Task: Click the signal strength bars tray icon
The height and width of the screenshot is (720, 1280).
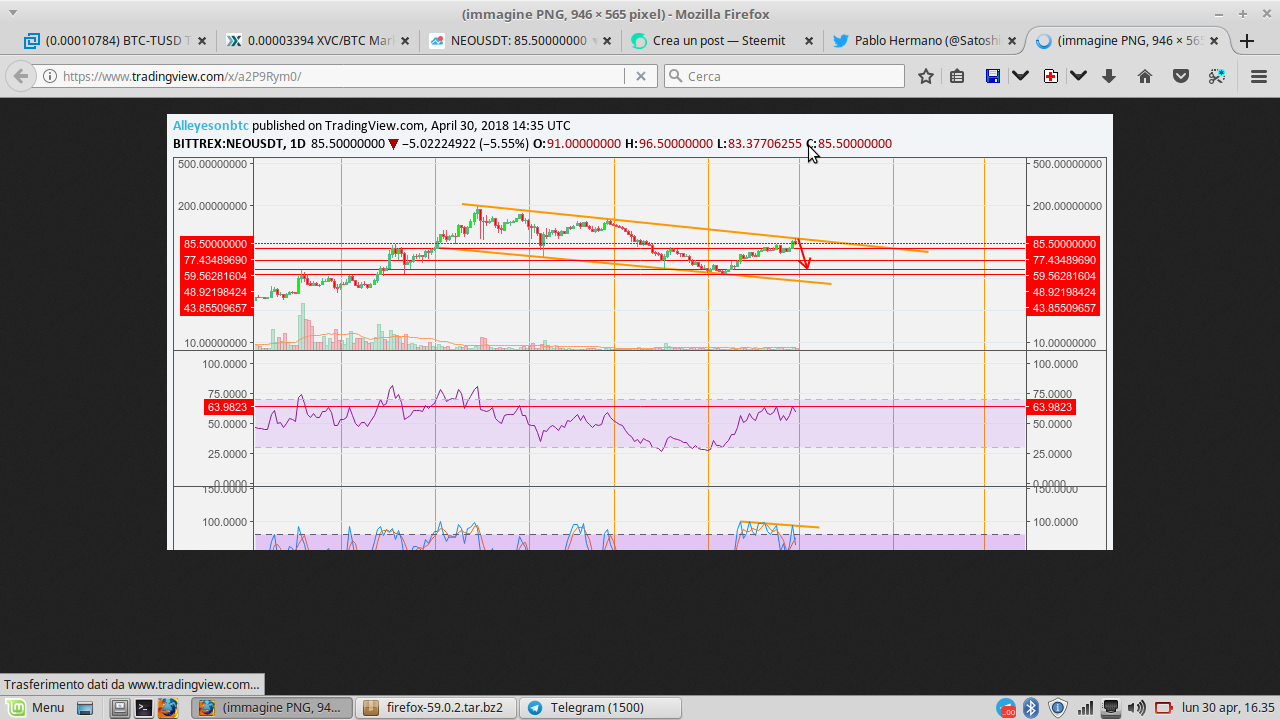Action: tap(1085, 708)
